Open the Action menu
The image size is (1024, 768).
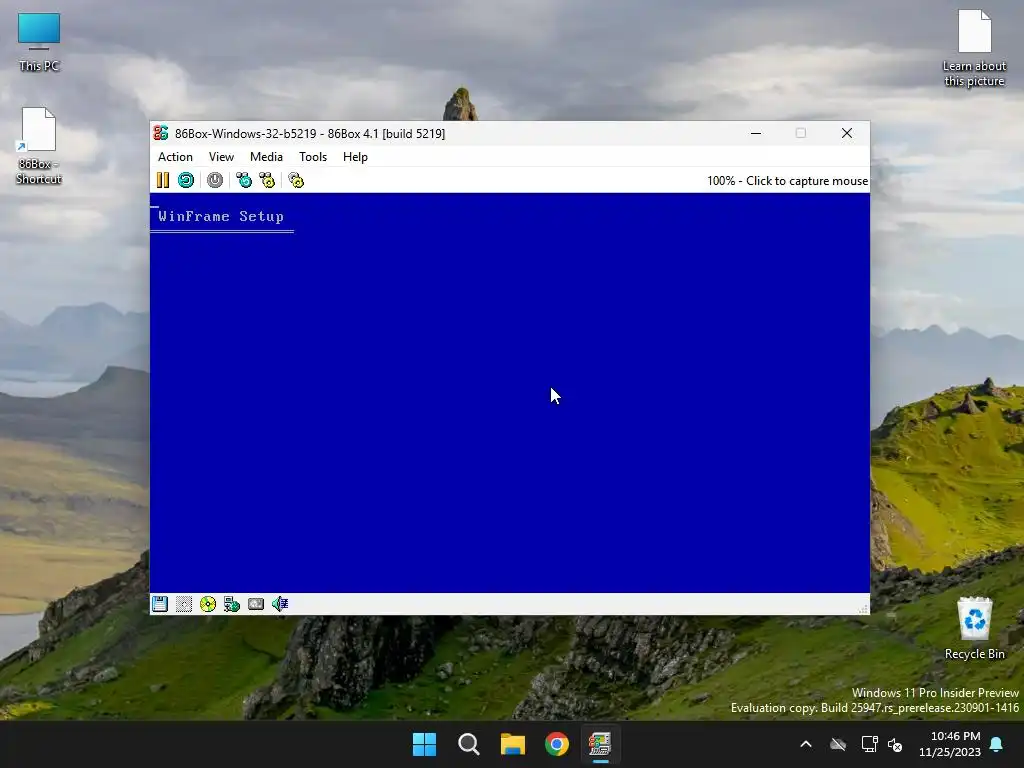(175, 157)
